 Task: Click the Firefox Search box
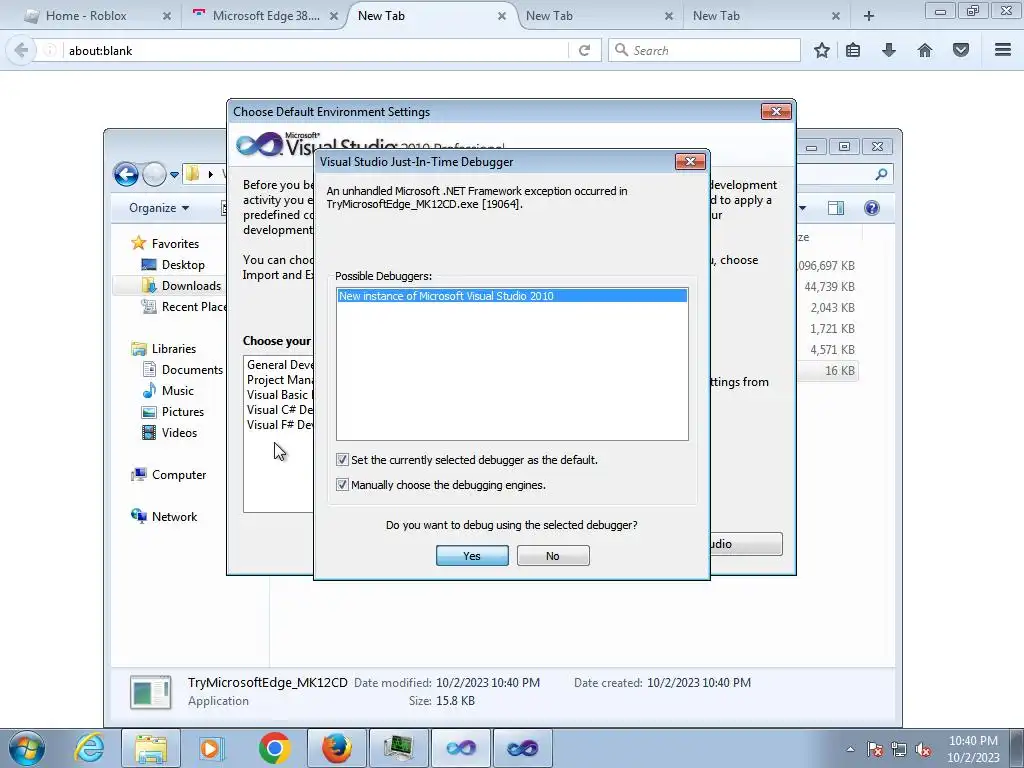tap(704, 50)
